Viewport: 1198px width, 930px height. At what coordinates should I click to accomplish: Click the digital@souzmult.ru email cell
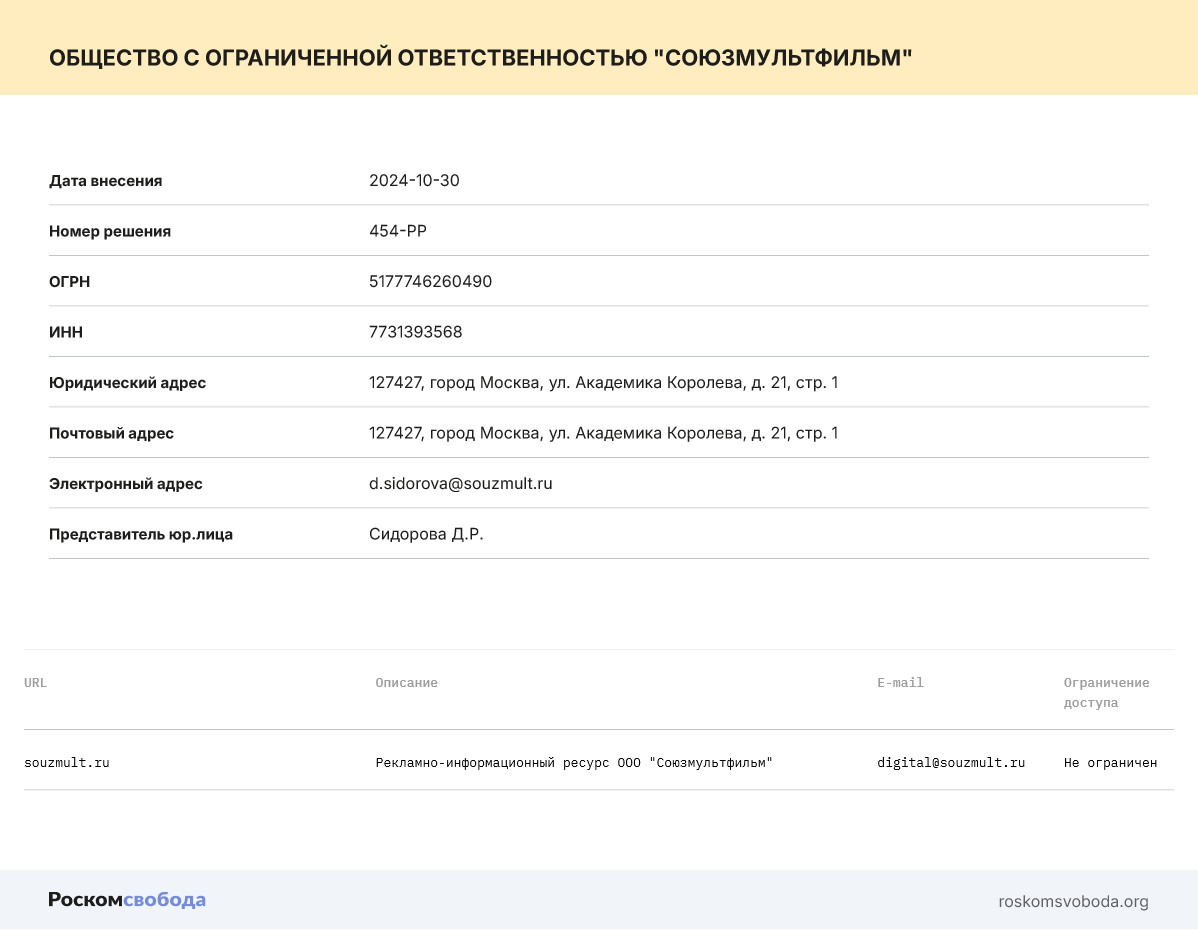[950, 762]
